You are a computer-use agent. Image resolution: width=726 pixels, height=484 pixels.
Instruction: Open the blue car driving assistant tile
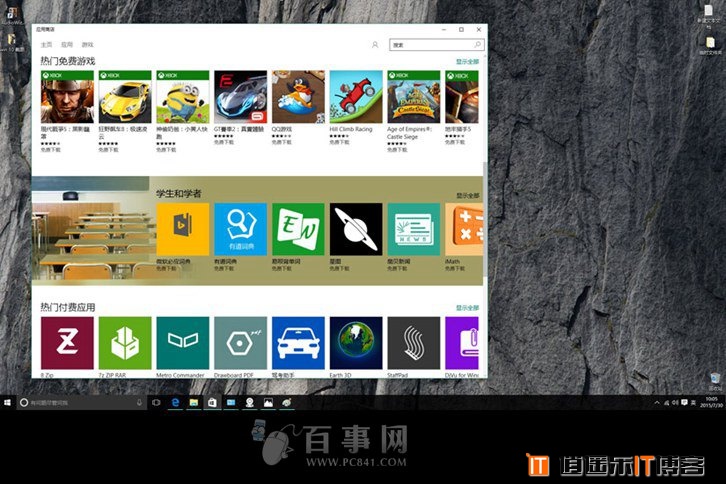pyautogui.click(x=298, y=343)
